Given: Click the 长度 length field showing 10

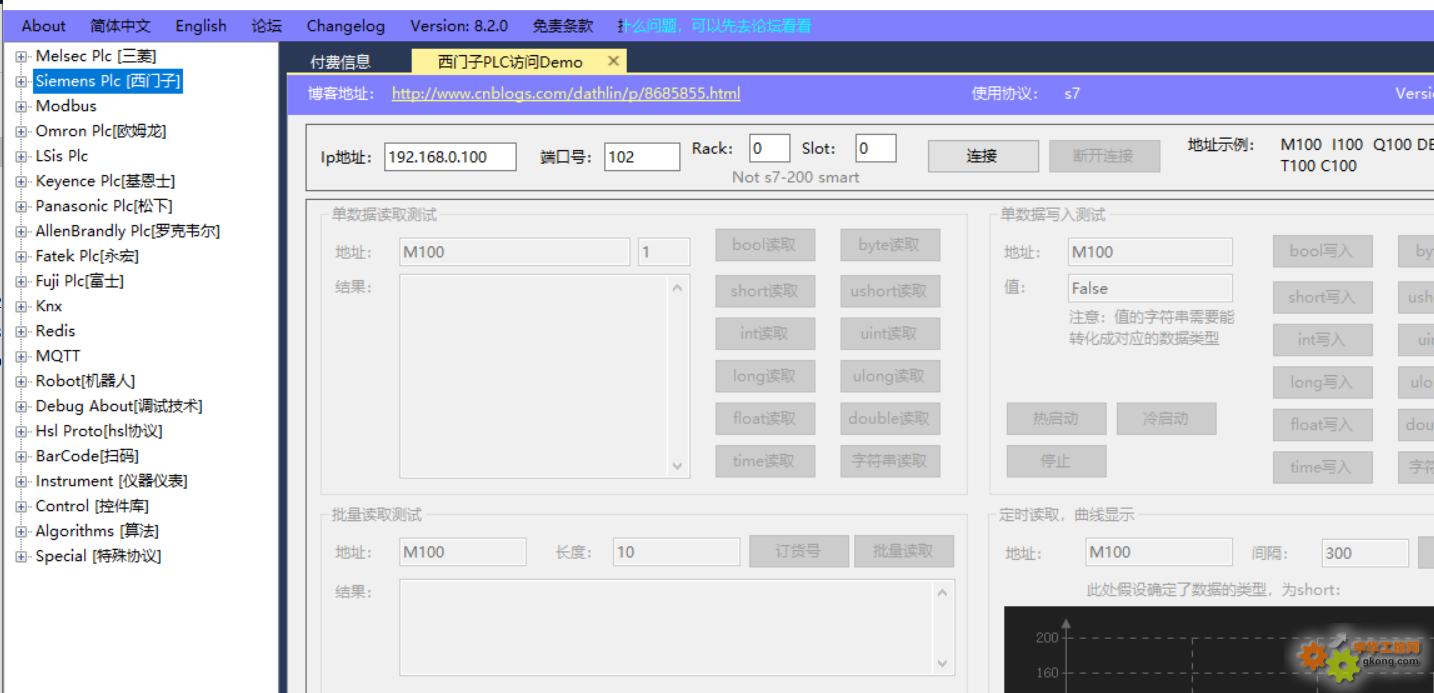Looking at the screenshot, I should (x=676, y=552).
